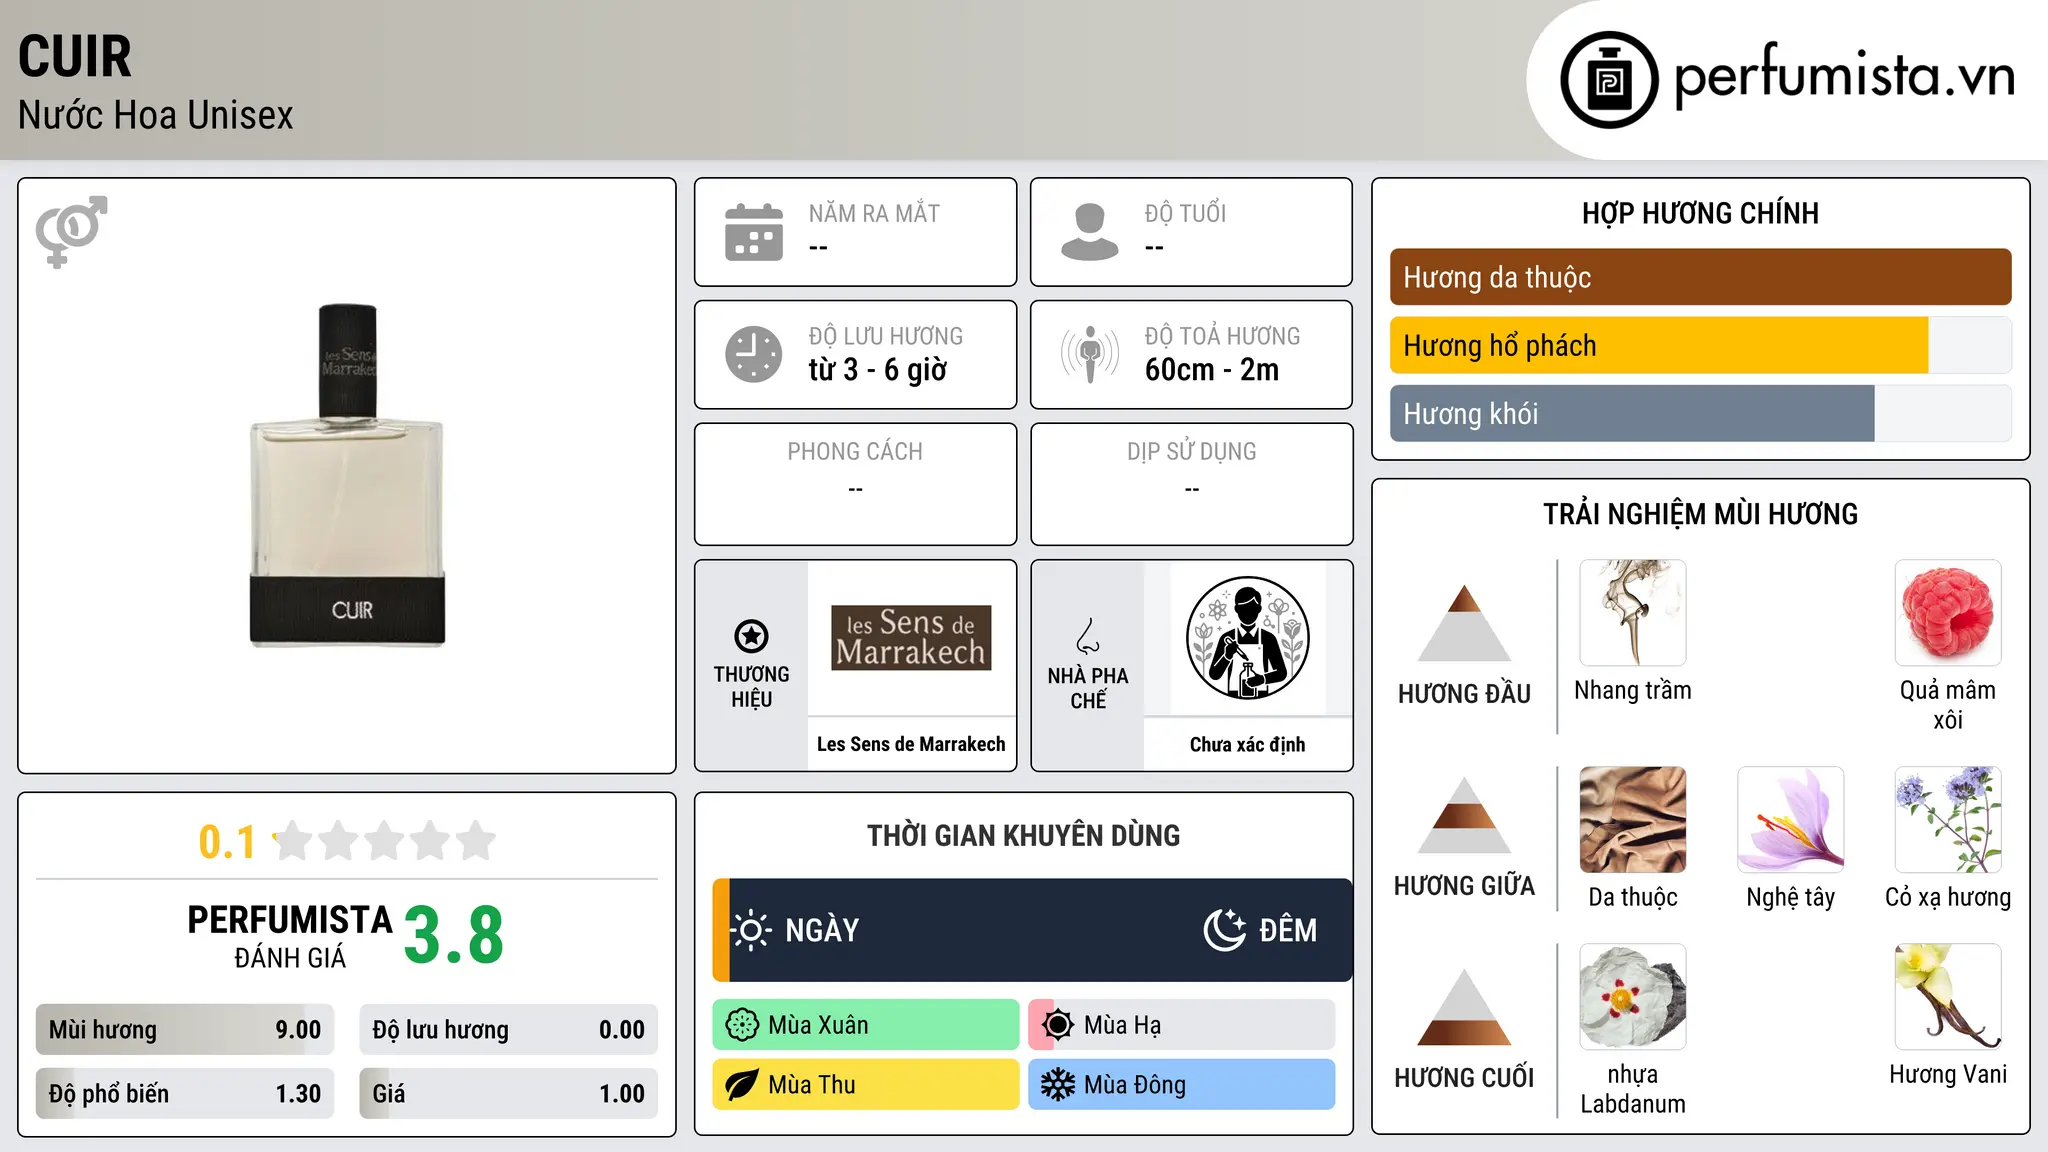Viewport: 2048px width, 1152px height.
Task: Click the nose icon above Nhà pha chế
Action: [1088, 636]
